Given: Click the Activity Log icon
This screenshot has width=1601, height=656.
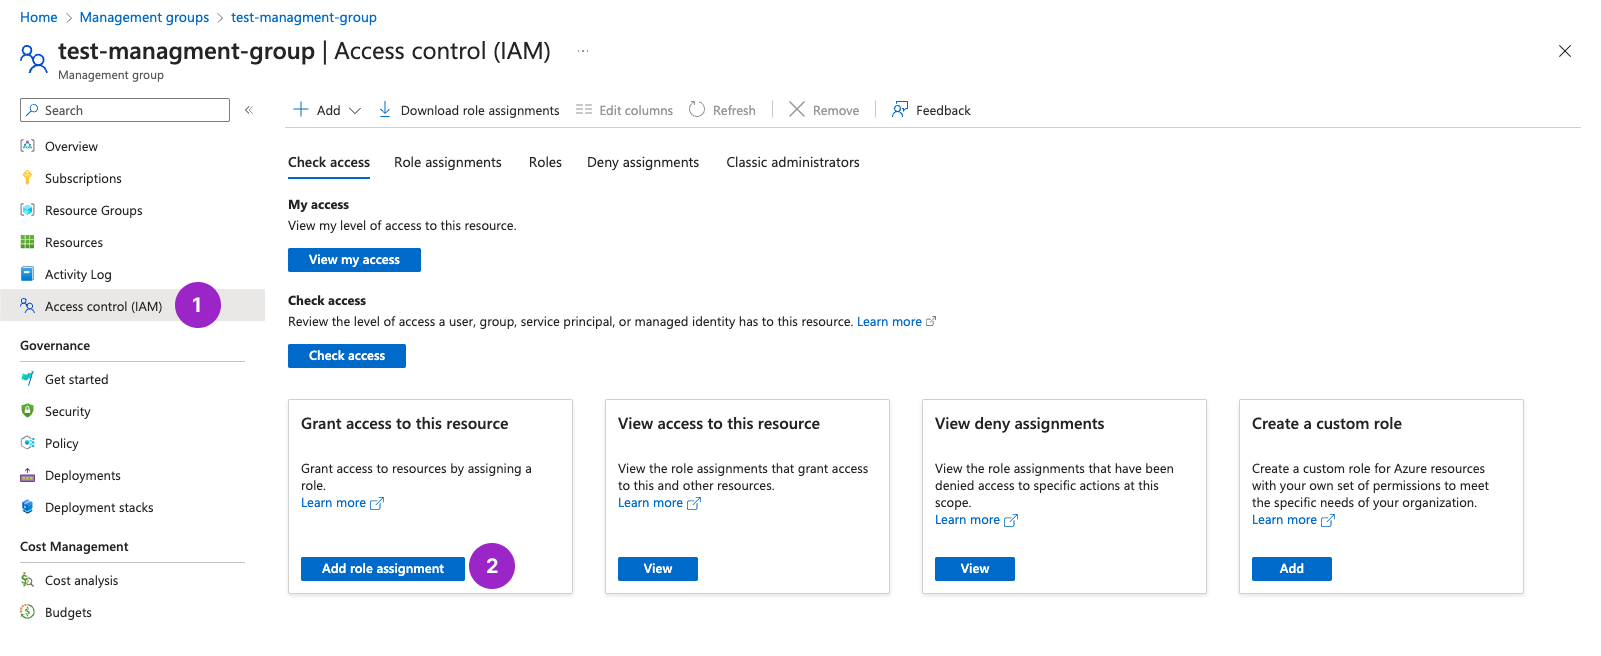Looking at the screenshot, I should pos(28,274).
